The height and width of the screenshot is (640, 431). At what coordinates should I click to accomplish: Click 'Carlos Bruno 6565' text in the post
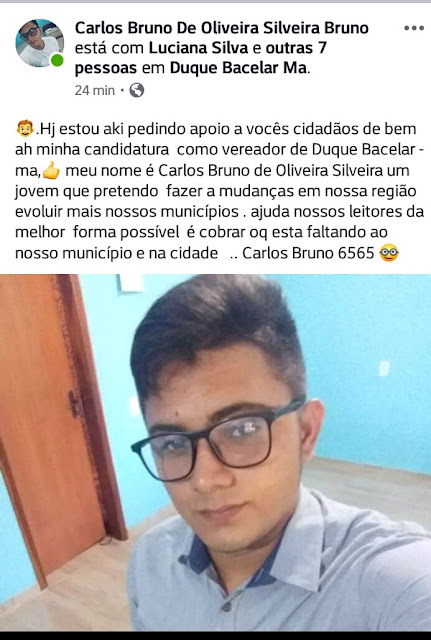click(x=308, y=253)
